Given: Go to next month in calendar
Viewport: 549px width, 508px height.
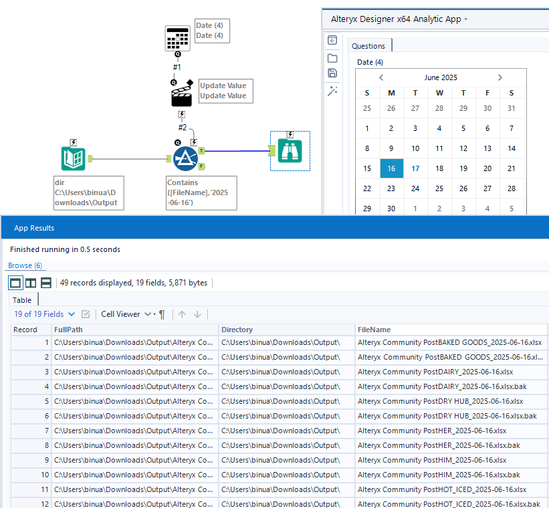Looking at the screenshot, I should (x=500, y=77).
